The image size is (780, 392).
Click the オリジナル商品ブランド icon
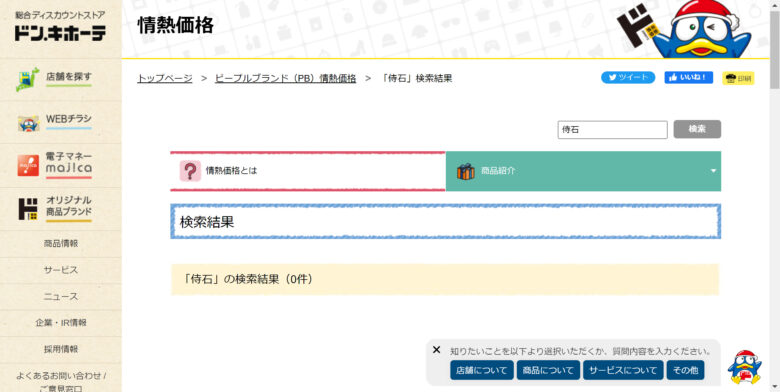(28, 209)
